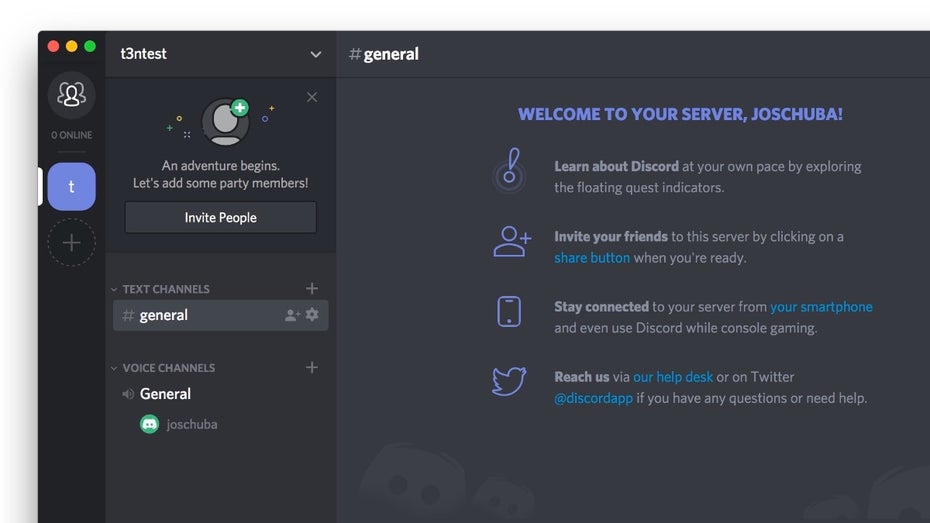Collapse the Voice Channels category
This screenshot has width=930, height=523.
pyautogui.click(x=162, y=368)
